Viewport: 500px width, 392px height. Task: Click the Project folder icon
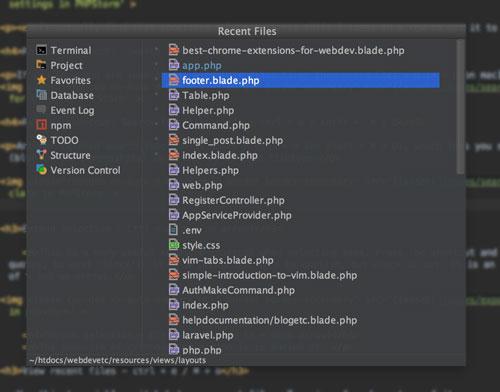point(41,65)
